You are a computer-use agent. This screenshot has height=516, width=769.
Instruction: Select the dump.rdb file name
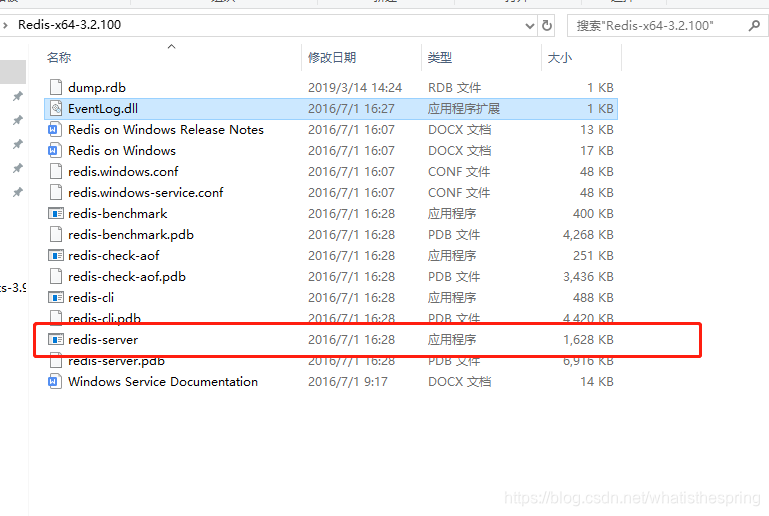pos(97,88)
